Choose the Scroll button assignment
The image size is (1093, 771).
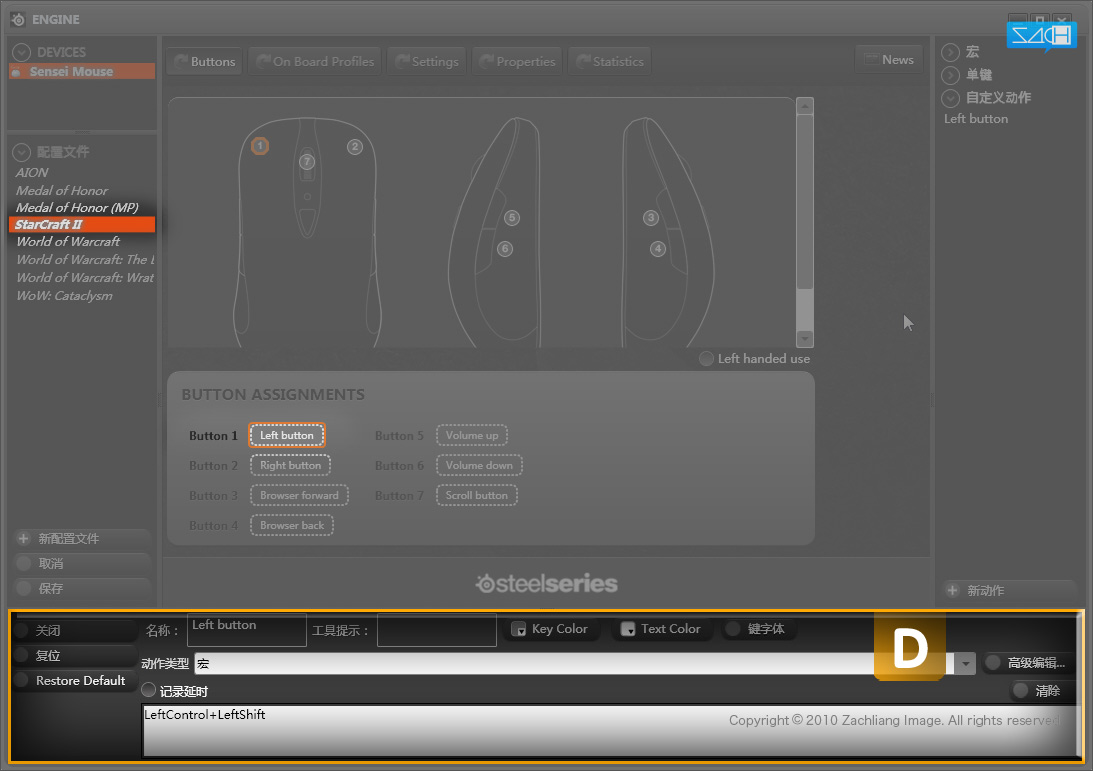point(477,495)
